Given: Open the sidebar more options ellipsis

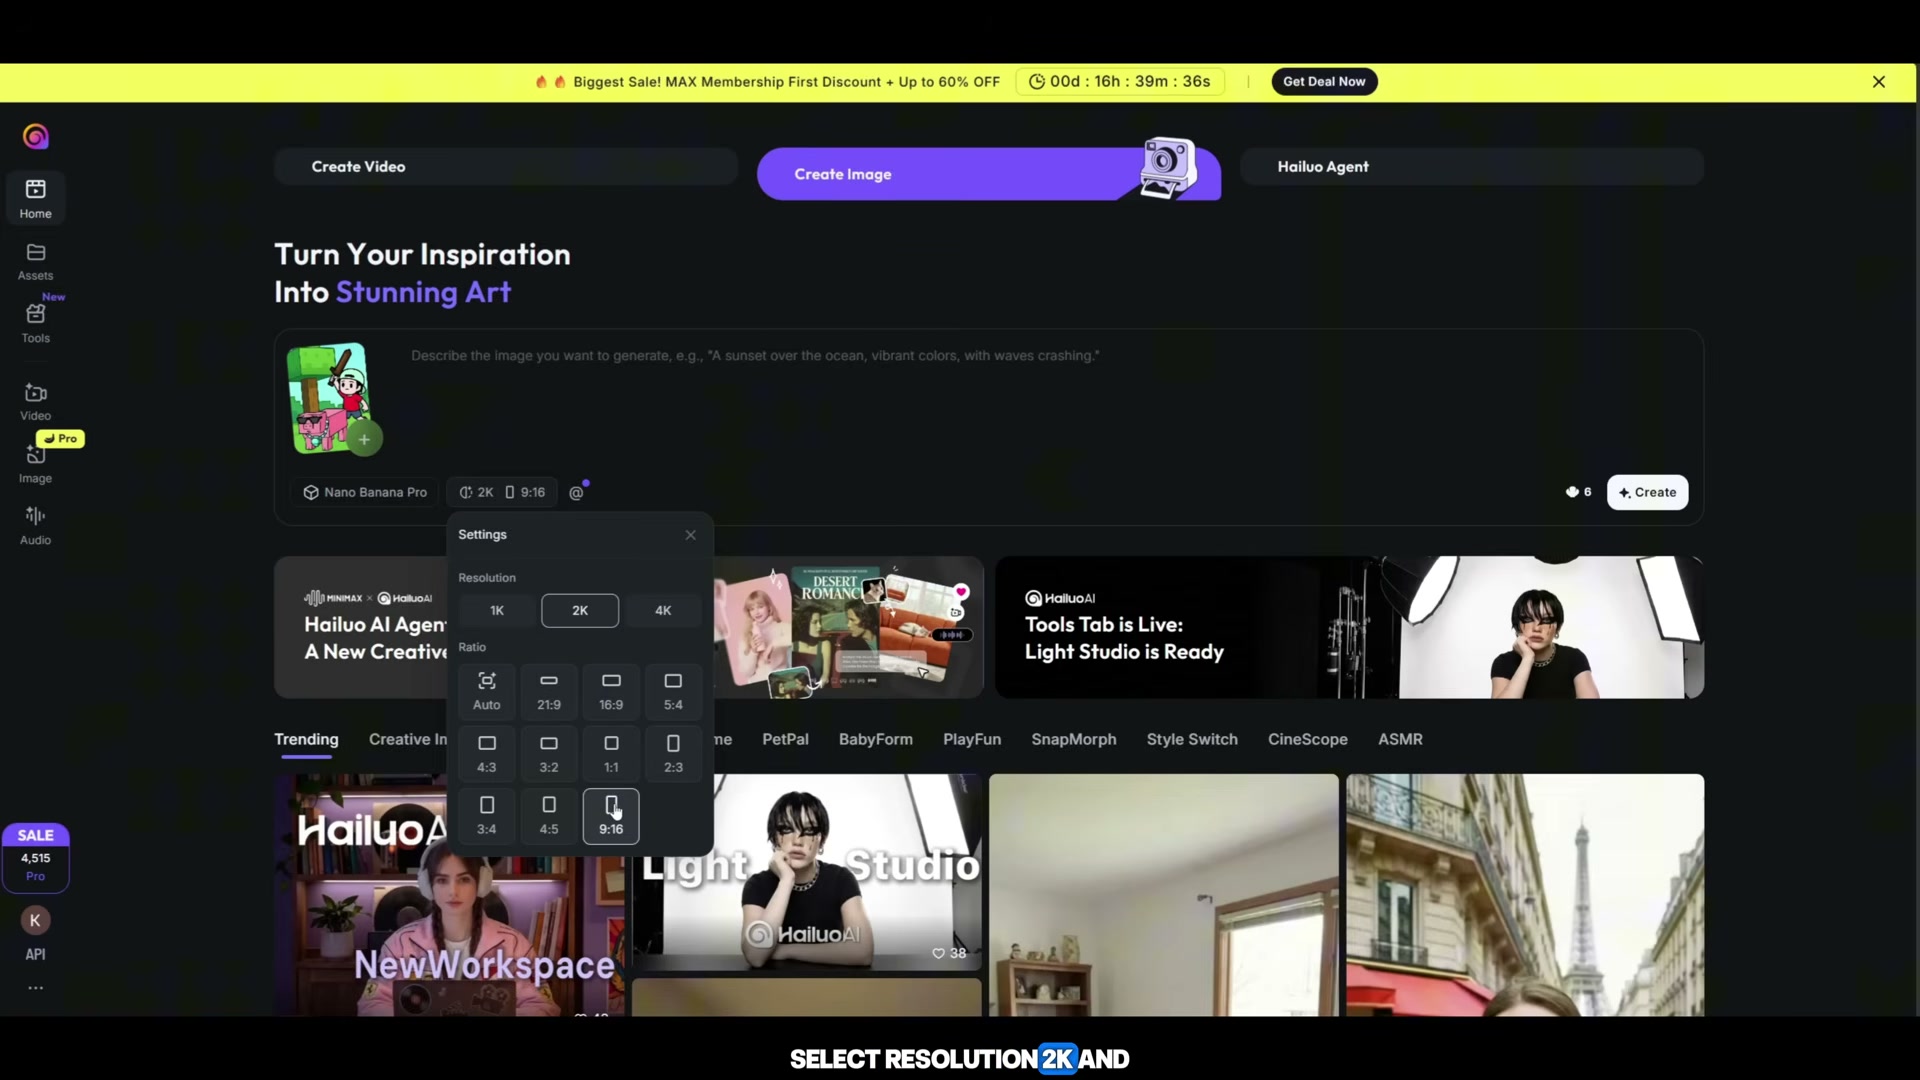Looking at the screenshot, I should click(36, 988).
